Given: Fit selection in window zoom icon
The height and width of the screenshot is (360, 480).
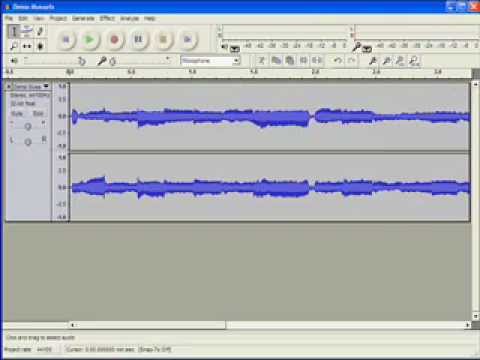Looking at the screenshot, I should [400, 60].
